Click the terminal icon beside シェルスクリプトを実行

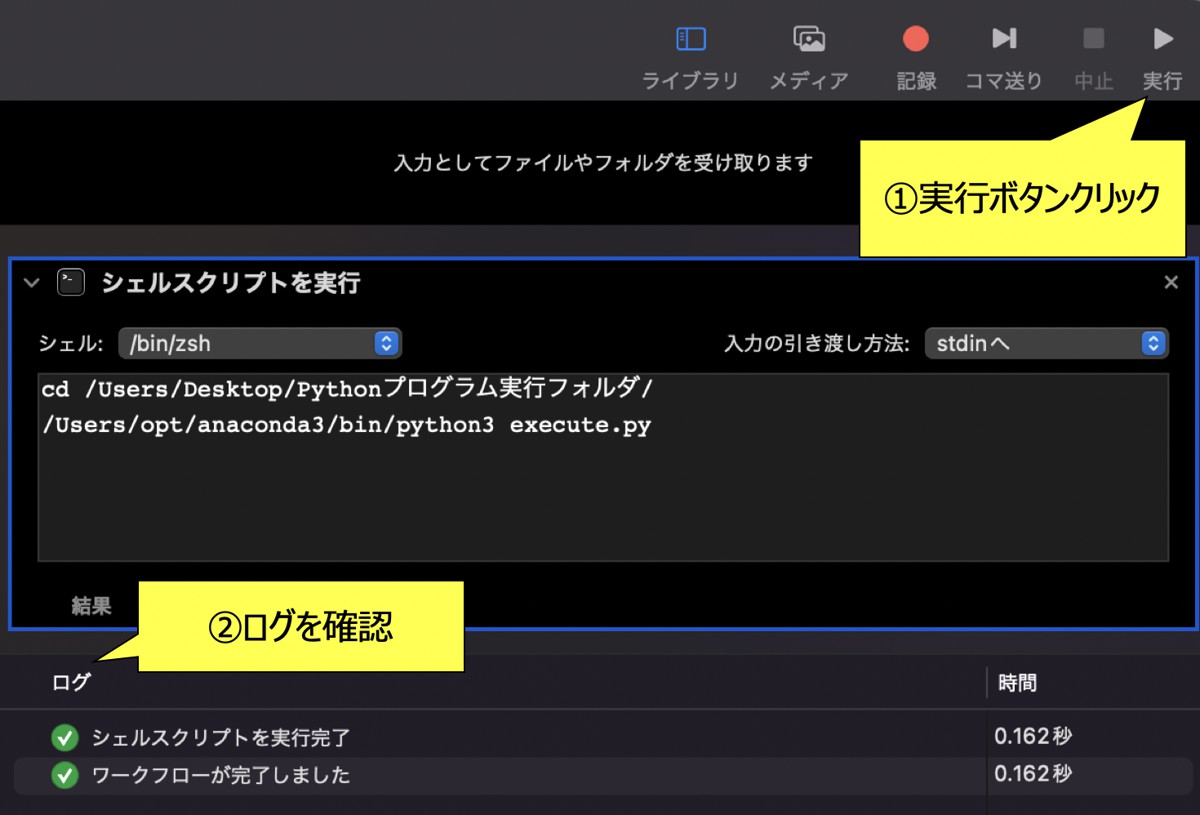point(70,282)
